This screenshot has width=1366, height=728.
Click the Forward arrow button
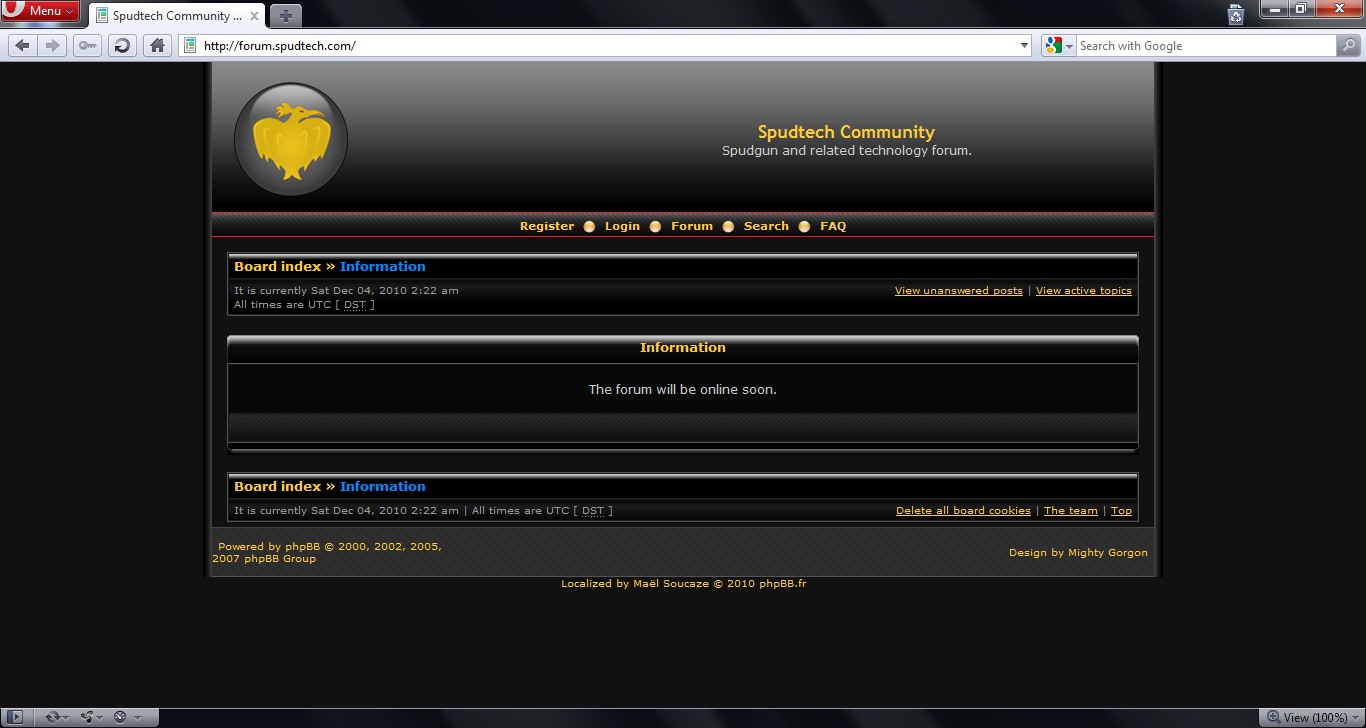53,46
